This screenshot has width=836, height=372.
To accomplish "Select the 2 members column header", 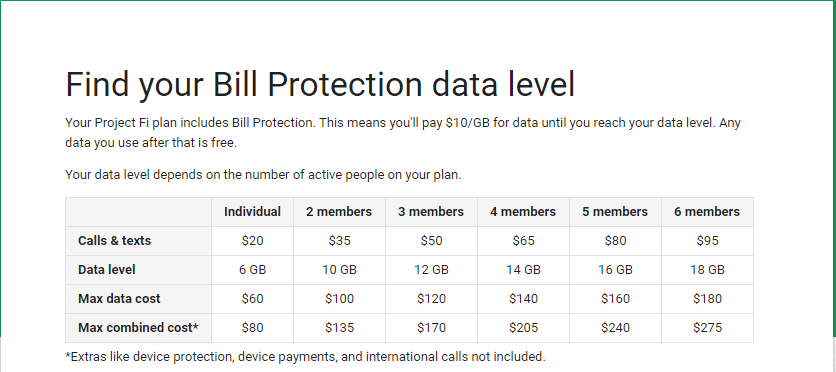I will [339, 212].
